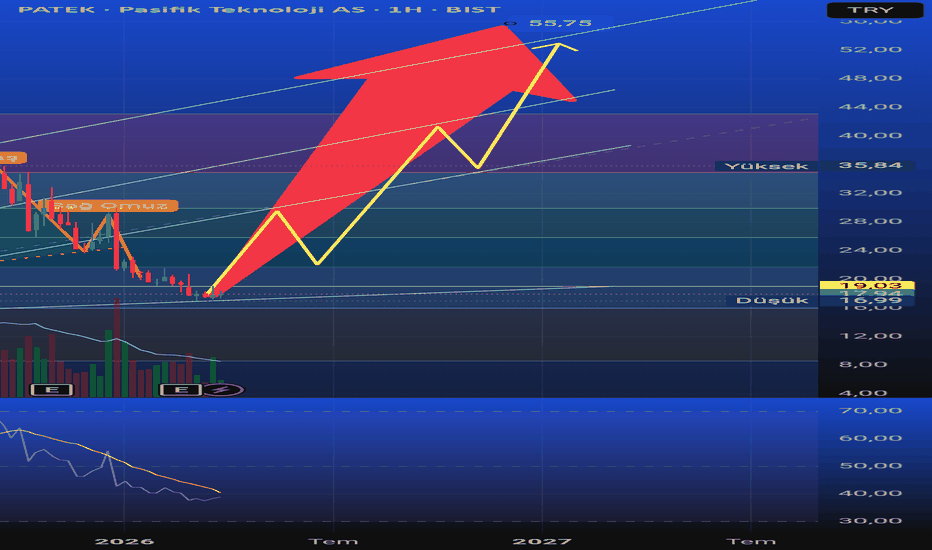Click the Tem label between 2026 and 2027
This screenshot has height=550, width=932.
tap(333, 541)
